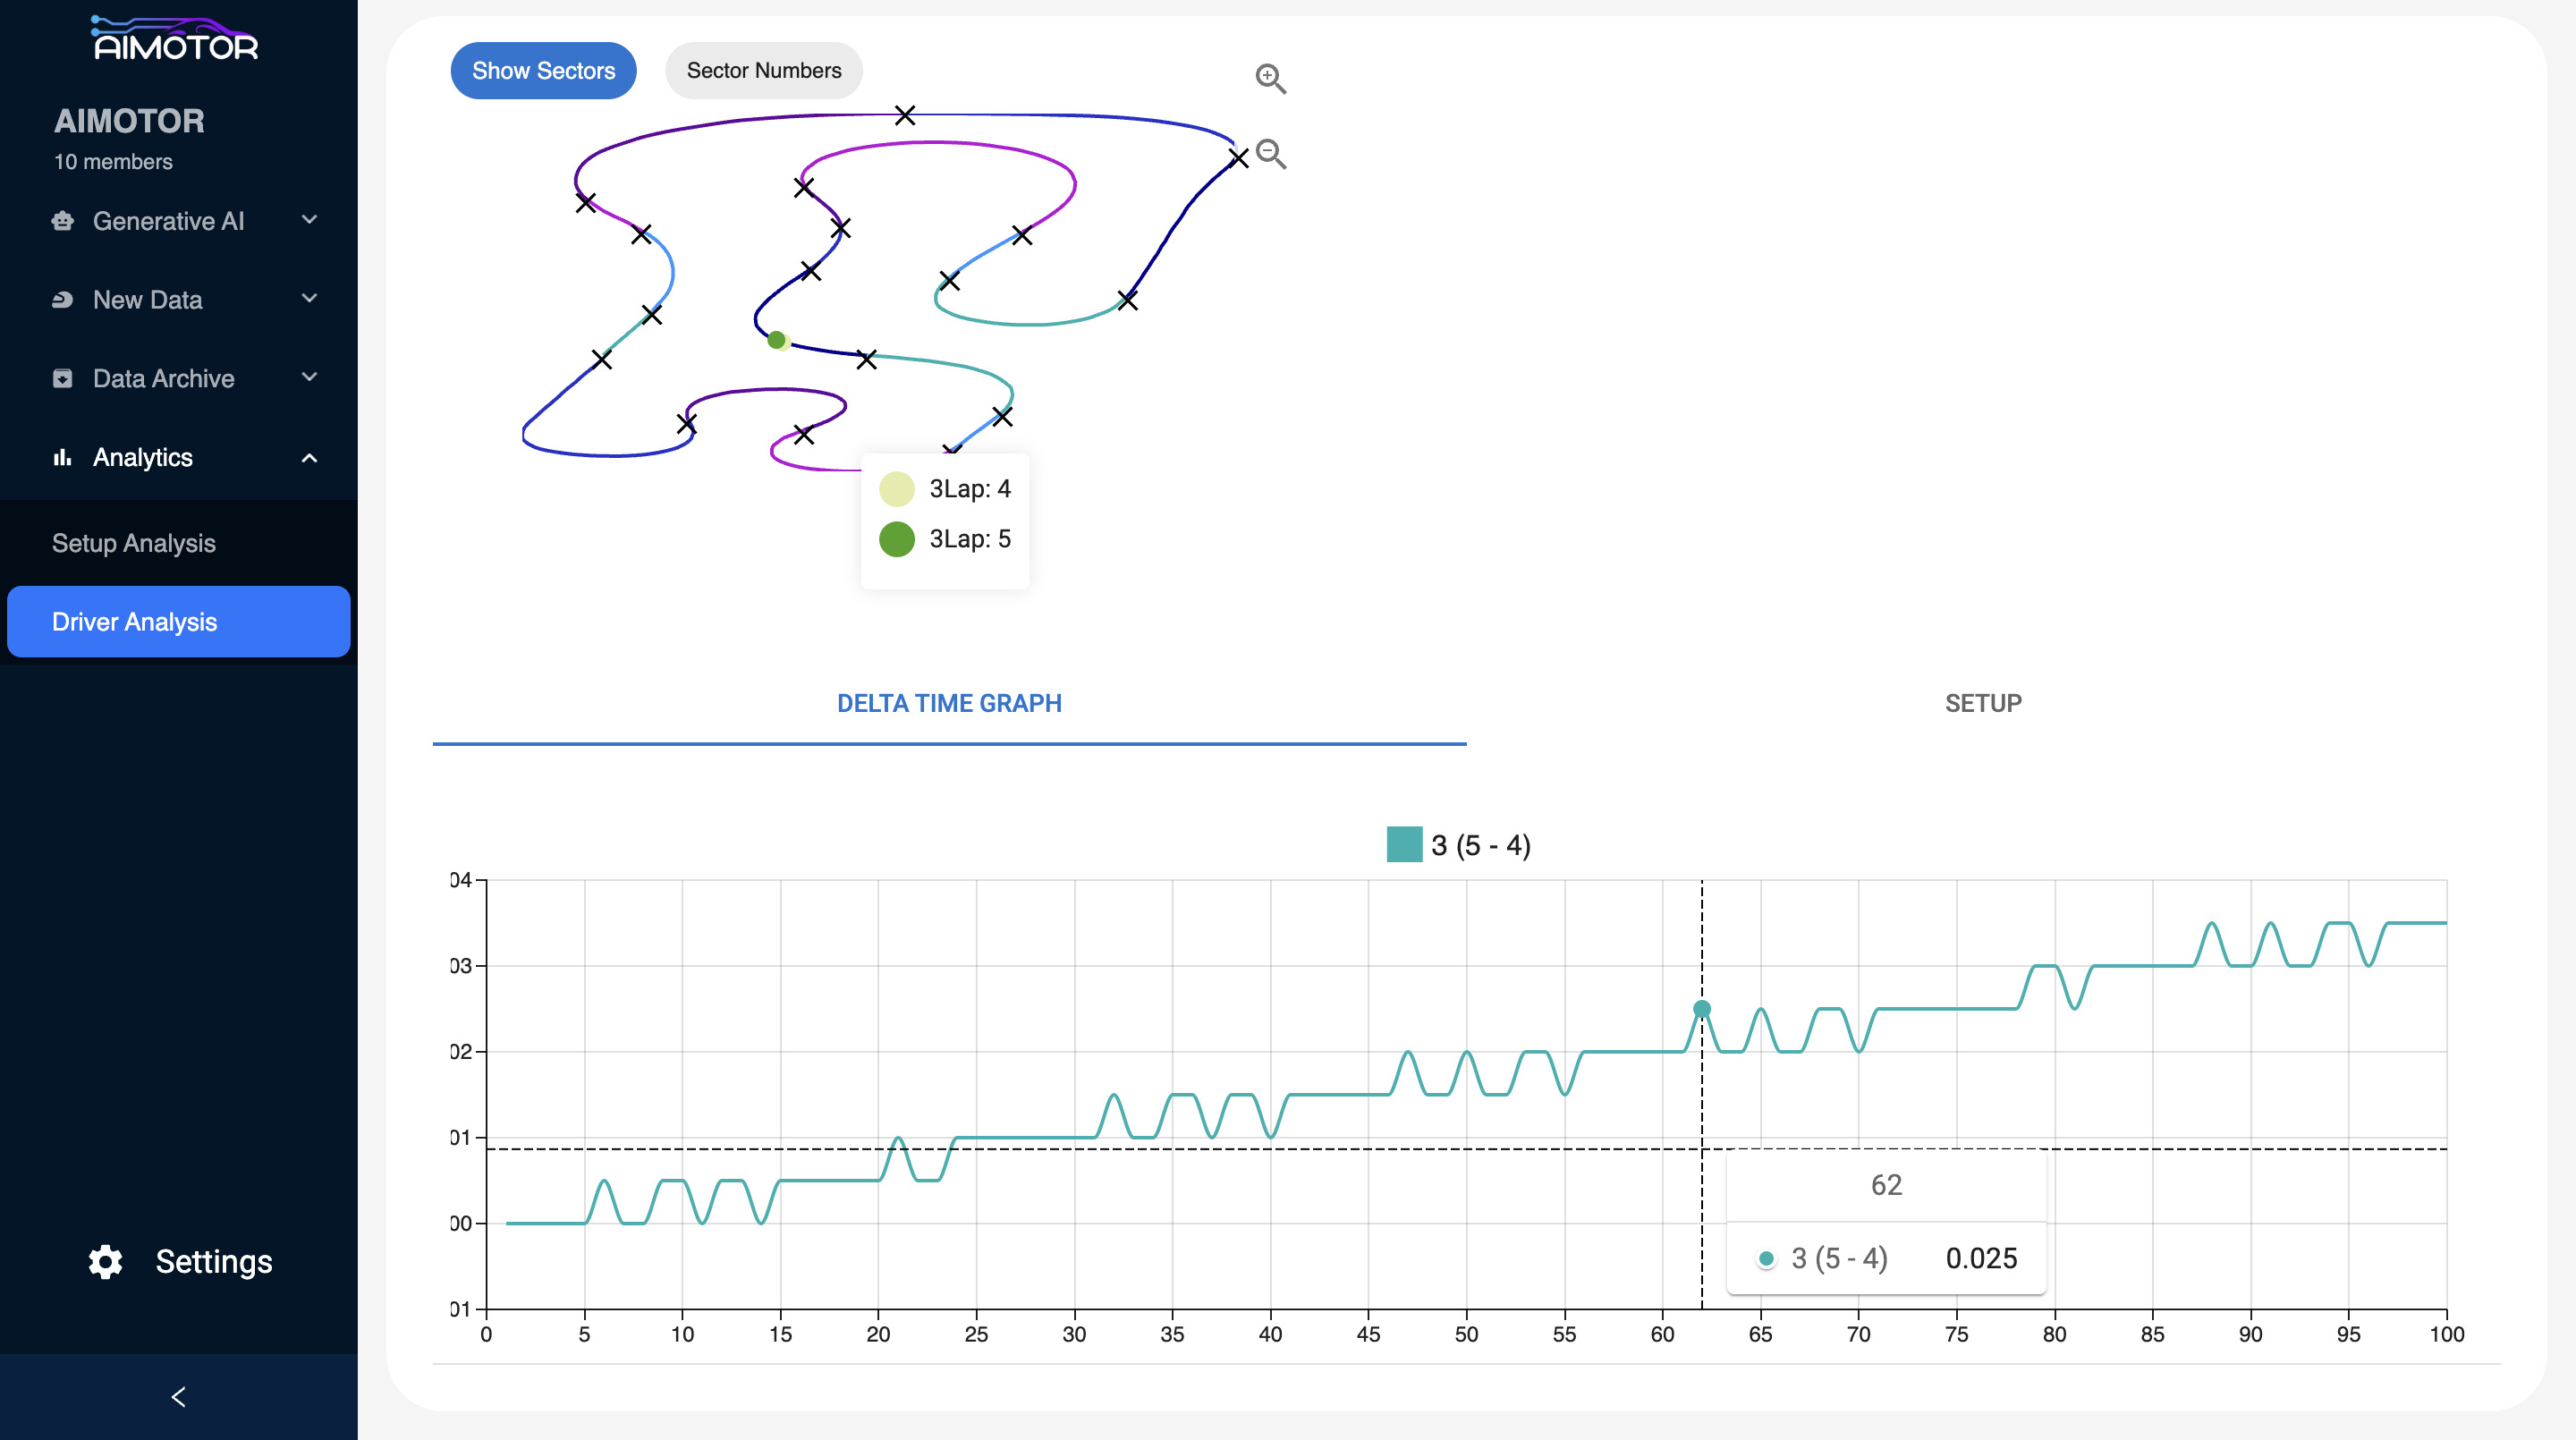Collapse the Analytics section chevron

310,458
